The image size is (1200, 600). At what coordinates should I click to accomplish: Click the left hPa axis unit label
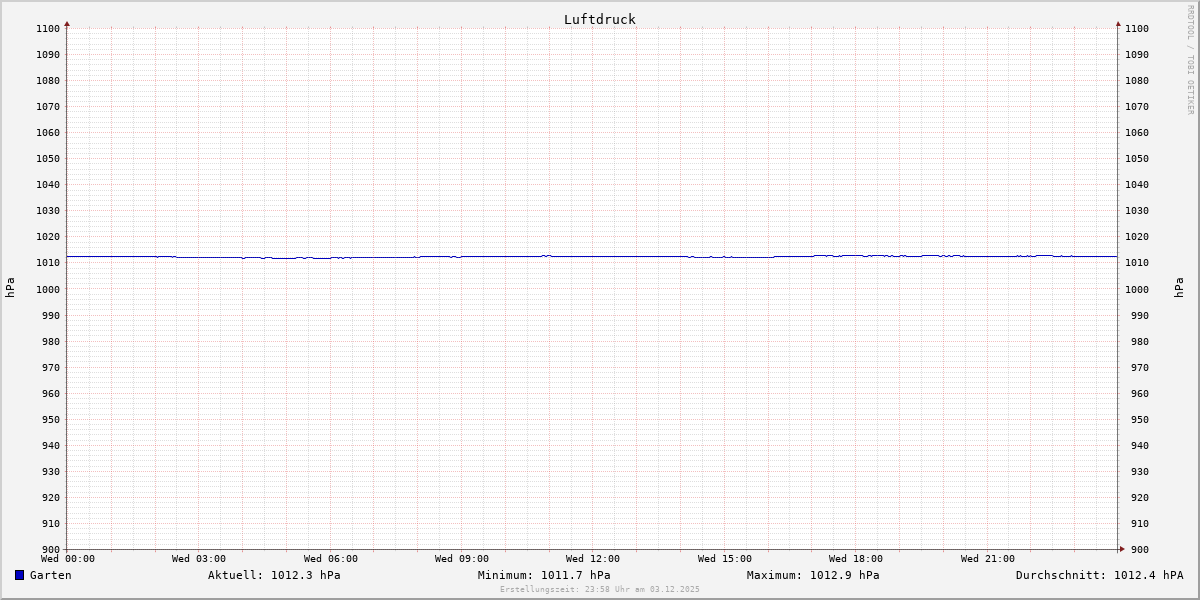pyautogui.click(x=10, y=288)
